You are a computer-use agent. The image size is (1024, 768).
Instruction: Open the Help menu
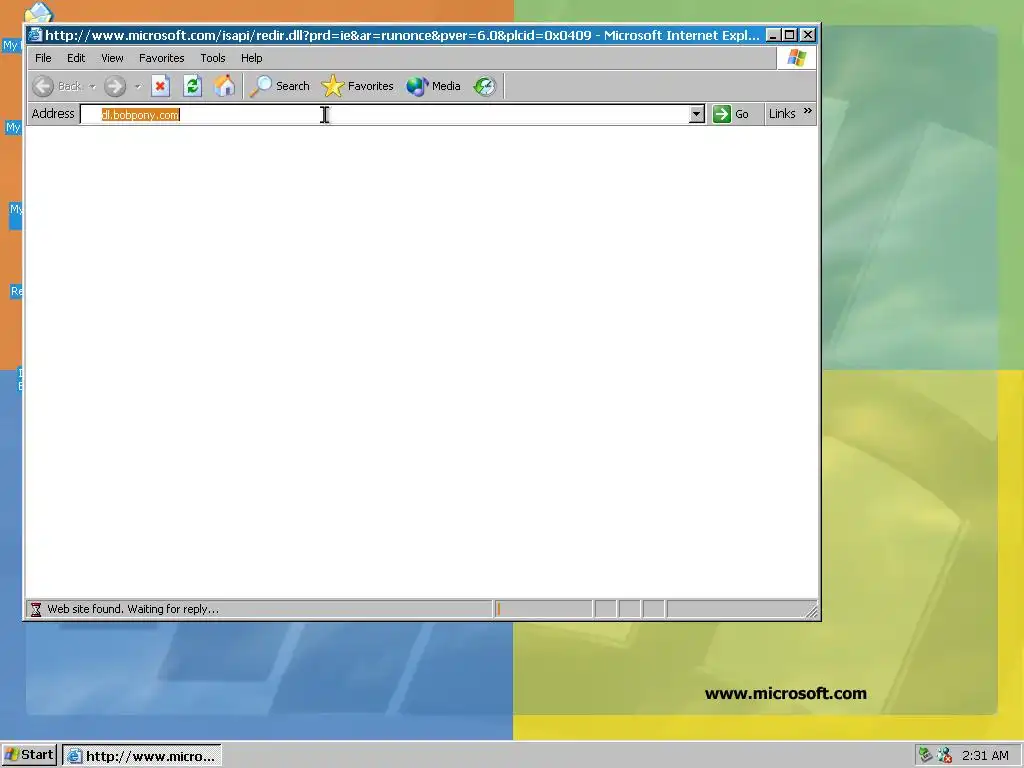coord(251,58)
